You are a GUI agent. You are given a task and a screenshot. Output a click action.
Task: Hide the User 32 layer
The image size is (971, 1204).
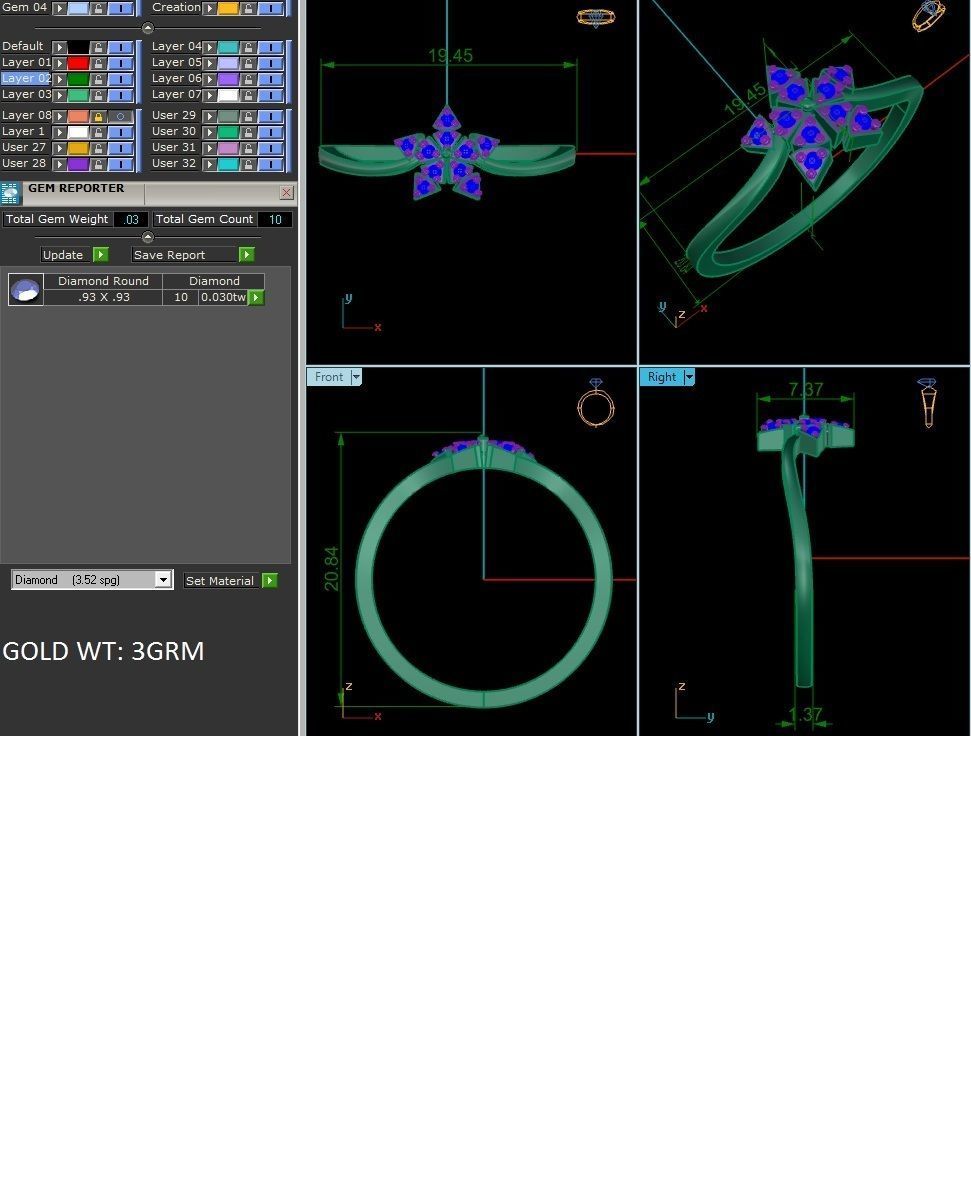pos(270,164)
